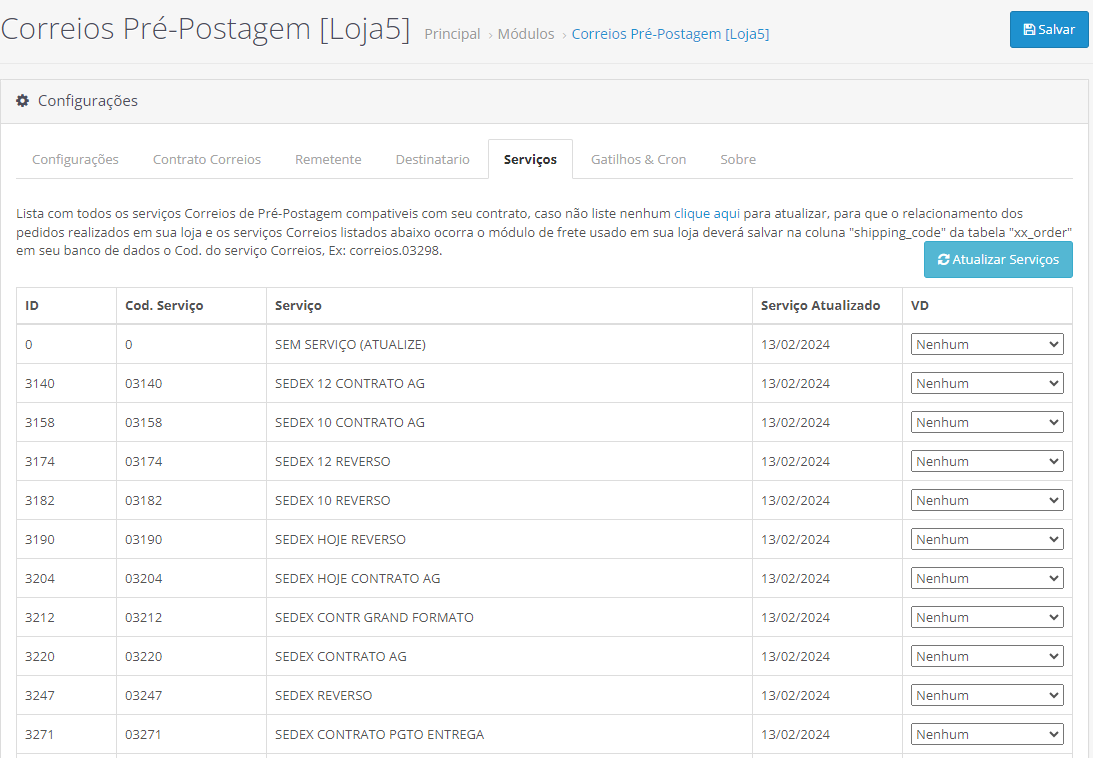Click the 'SEDEX 10 REVERSO' service name
The height and width of the screenshot is (758, 1093).
[333, 501]
